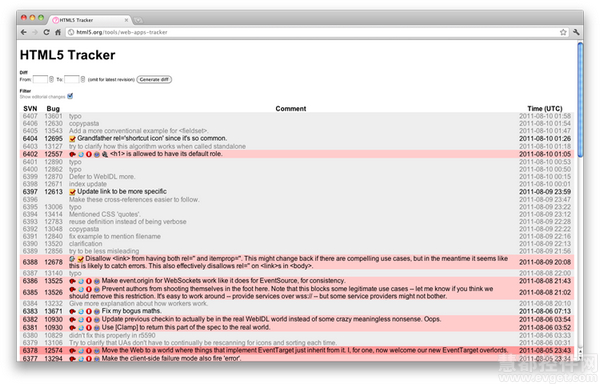Viewport: 600px width, 384px height.
Task: Click the stepper next to the To field
Action: (x=82, y=80)
